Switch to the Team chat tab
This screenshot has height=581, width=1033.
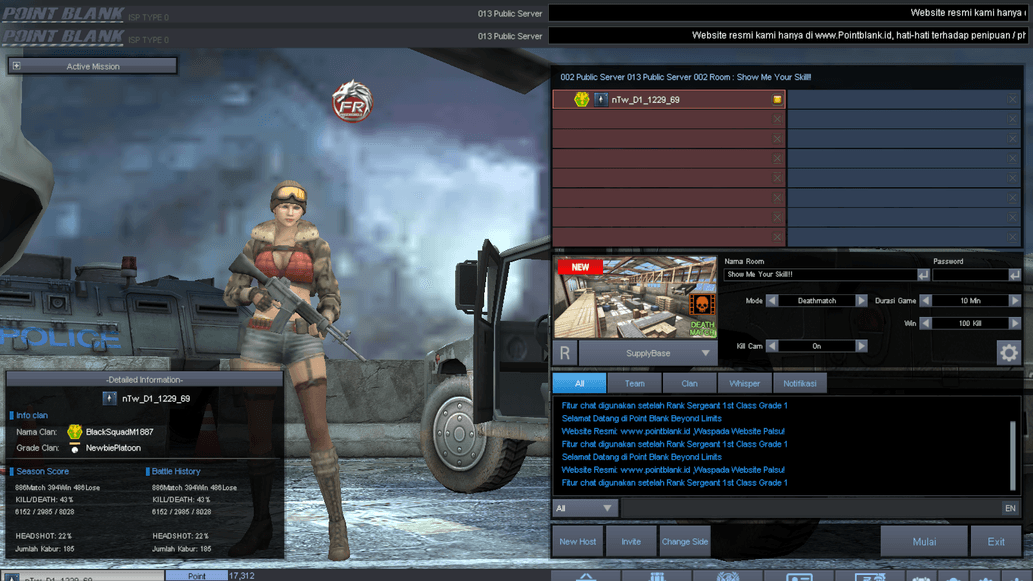[x=634, y=383]
